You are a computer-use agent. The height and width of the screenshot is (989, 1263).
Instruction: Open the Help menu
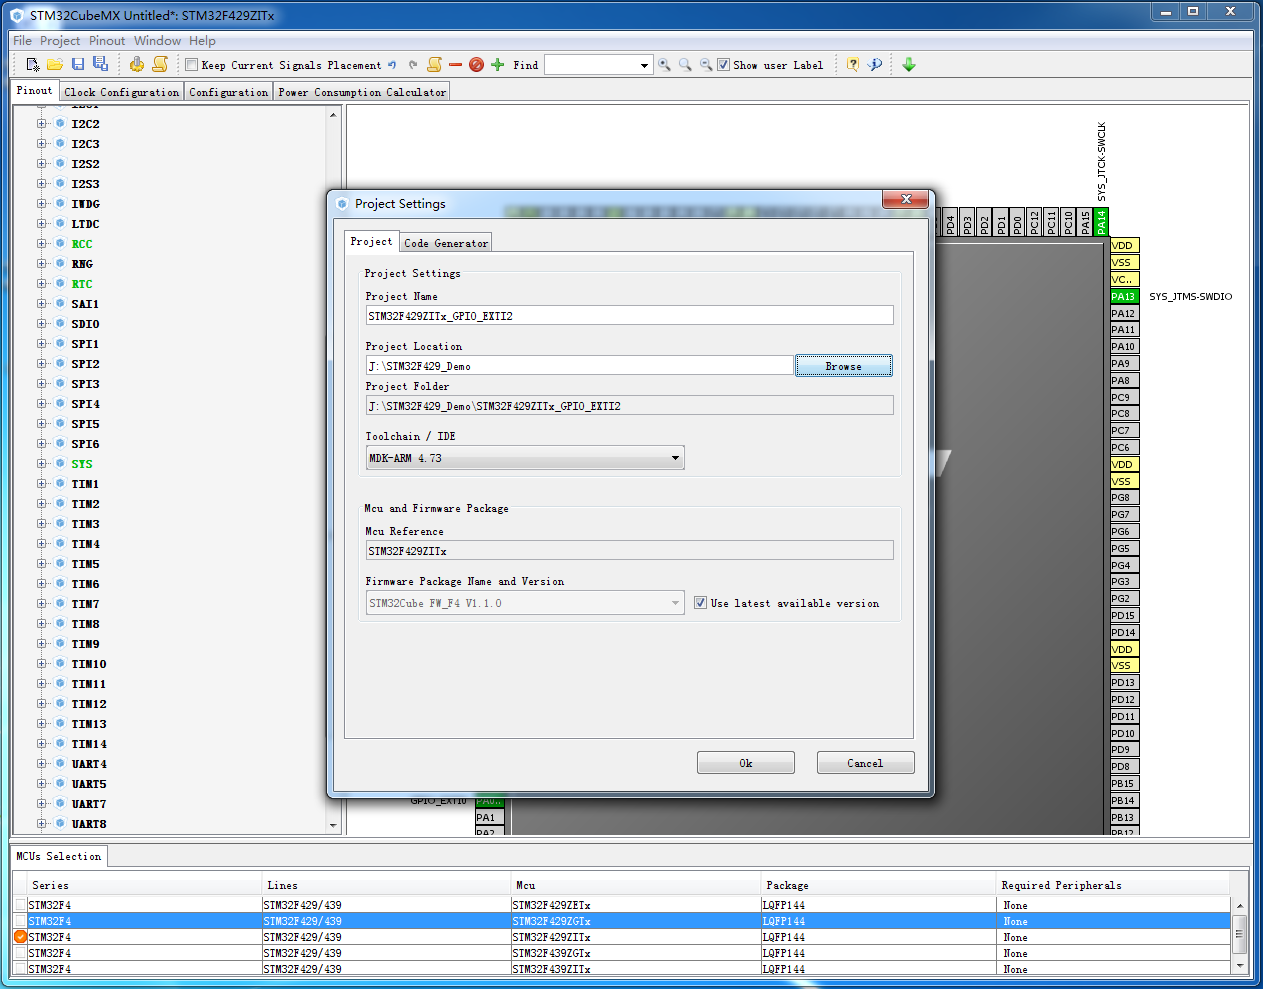point(202,41)
